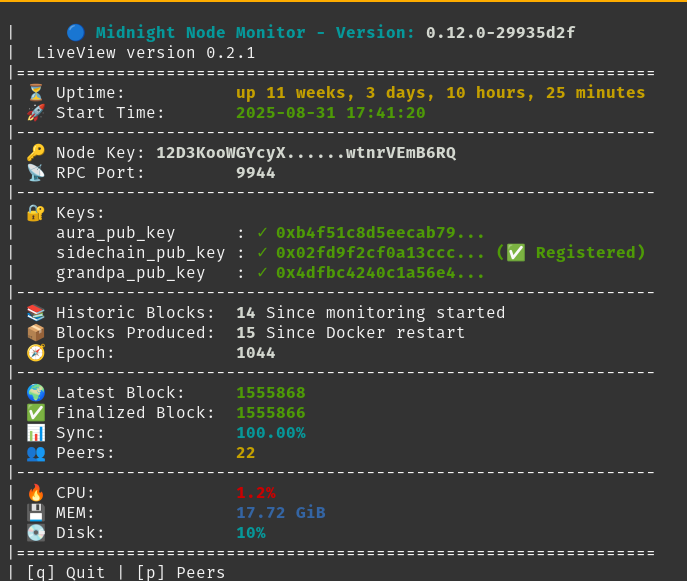Click the books icon beside Historic Blocks
687x581 pixels.
36,312
